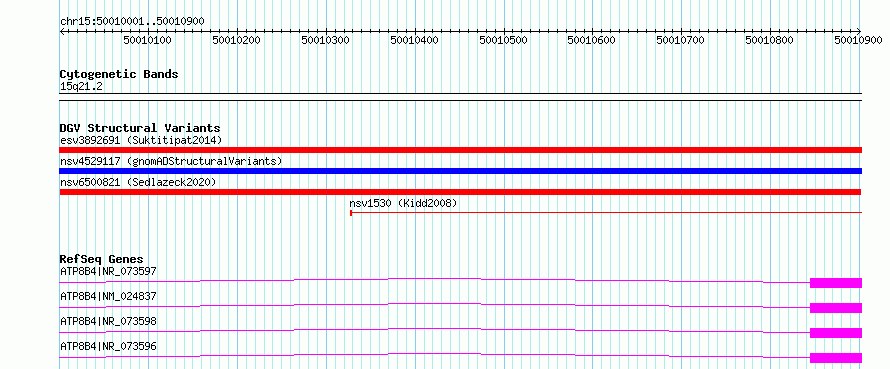This screenshot has width=890, height=369.
Task: Click the chr15:50010001..50010900 region label
Action: [132, 22]
